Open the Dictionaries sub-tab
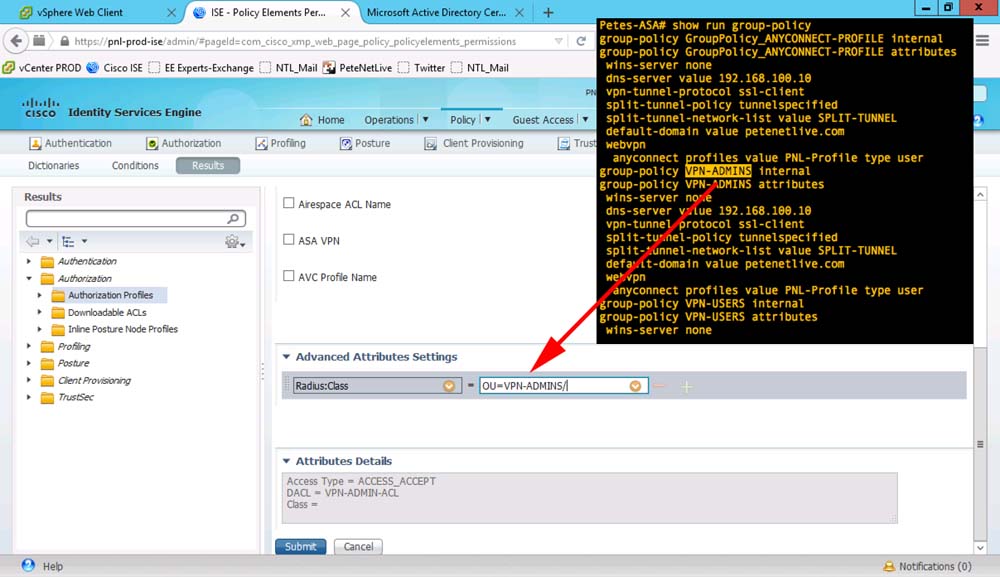The height and width of the screenshot is (577, 1000). tap(54, 165)
